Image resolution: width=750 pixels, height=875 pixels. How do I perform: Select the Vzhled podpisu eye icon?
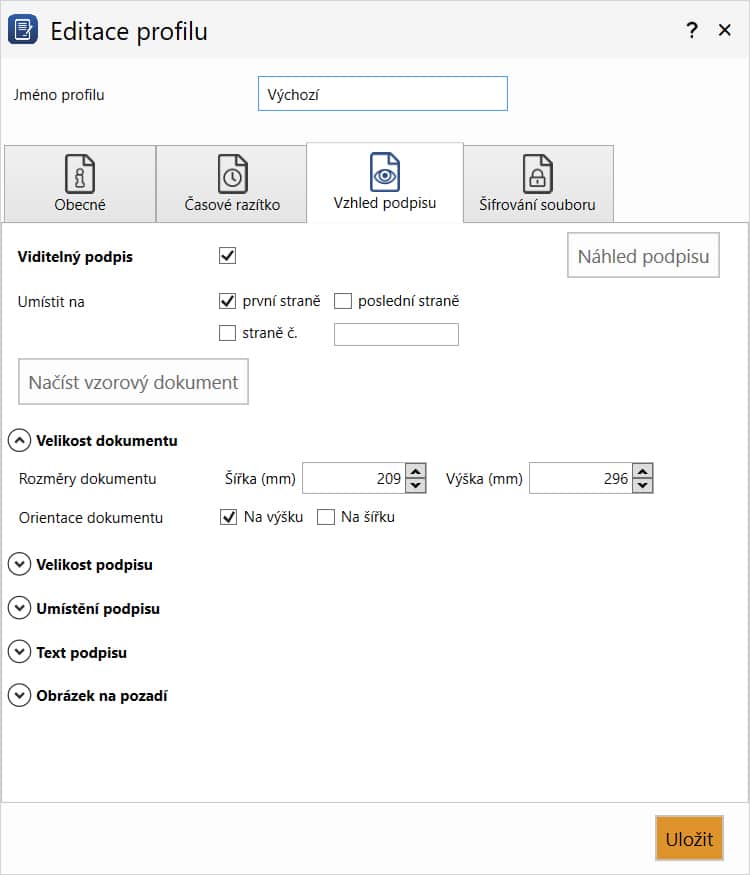coord(385,172)
